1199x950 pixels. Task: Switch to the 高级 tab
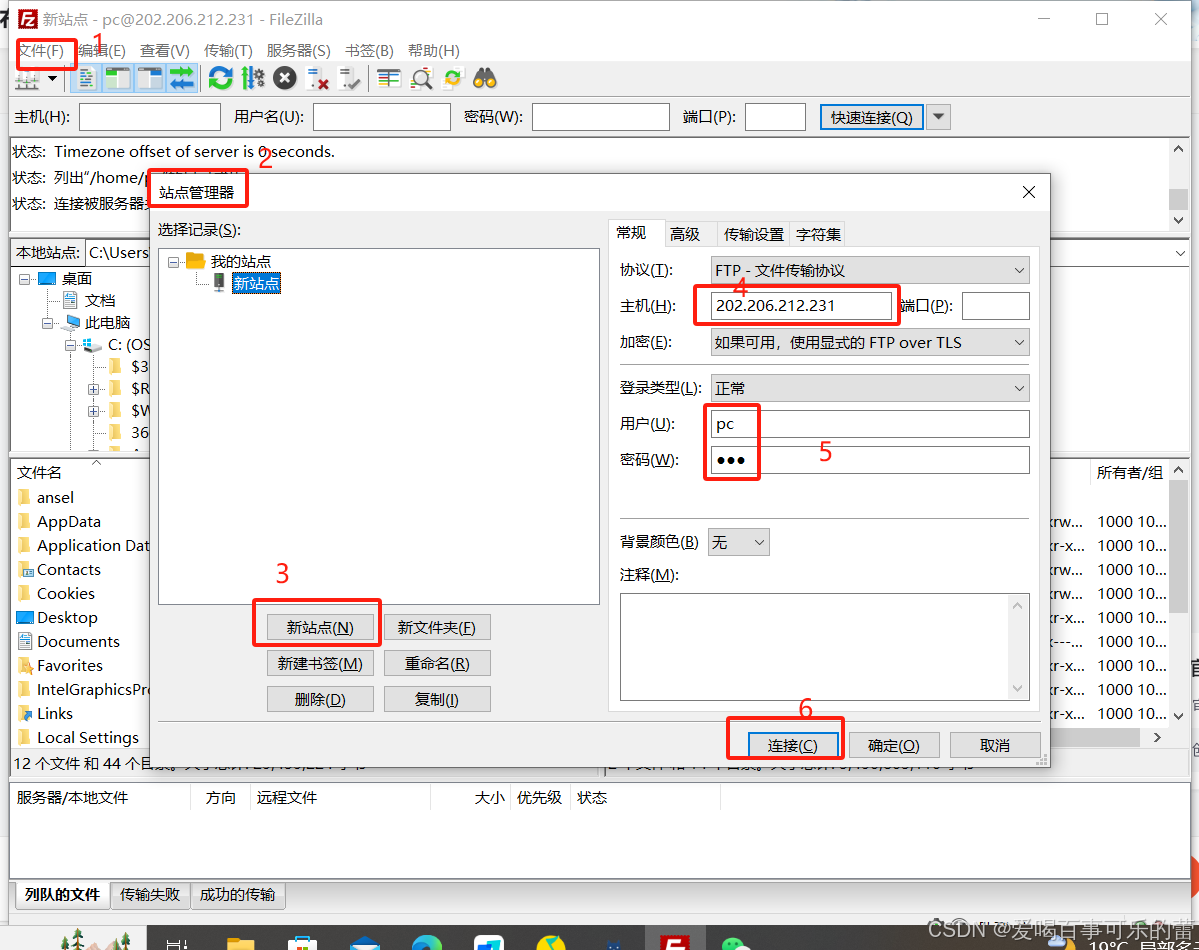(684, 234)
